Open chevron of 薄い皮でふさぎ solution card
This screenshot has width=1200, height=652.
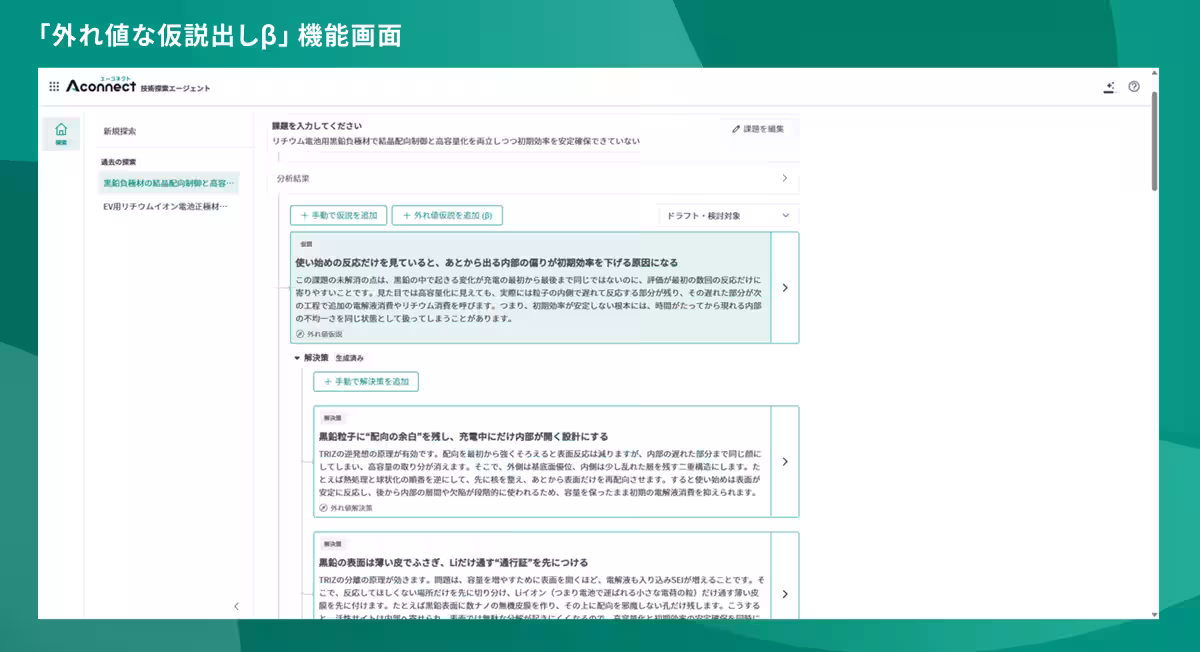[x=785, y=594]
